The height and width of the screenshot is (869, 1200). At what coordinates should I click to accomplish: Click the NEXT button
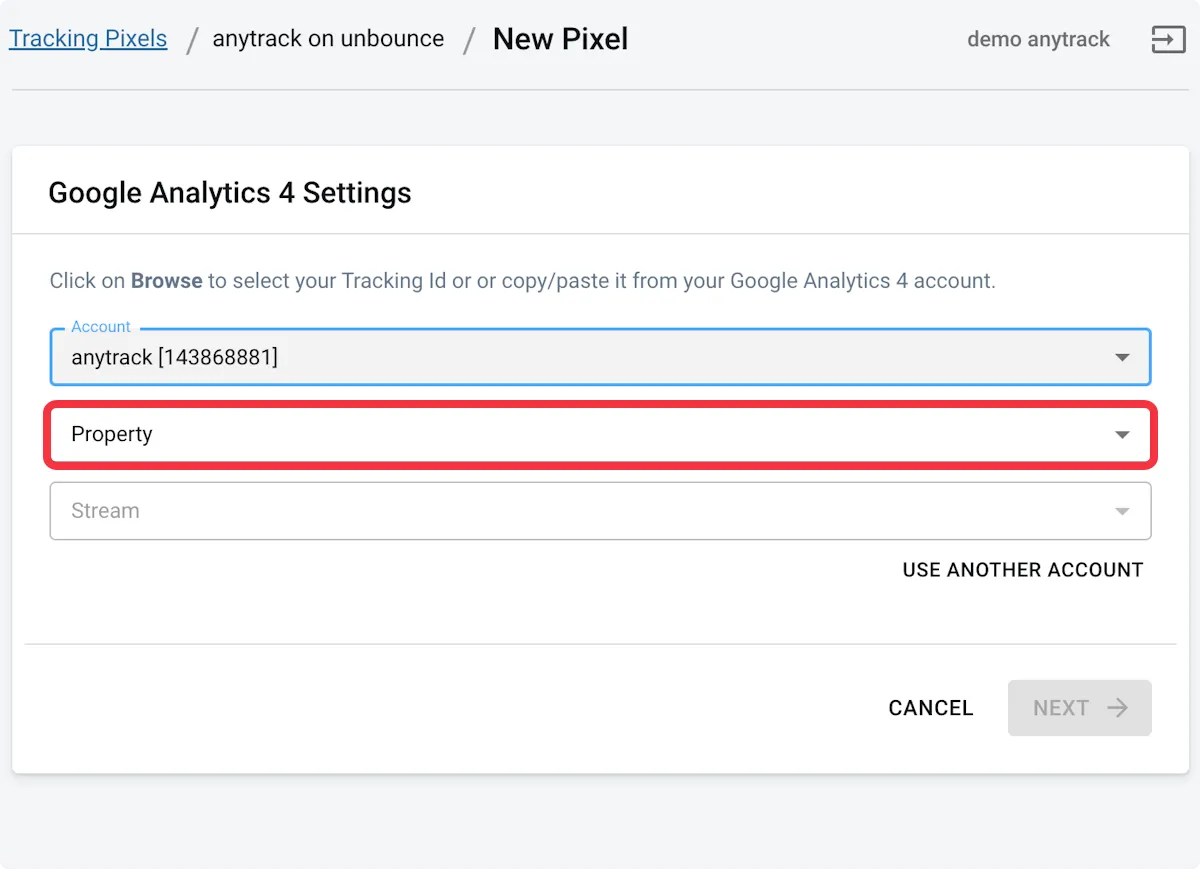[1080, 708]
